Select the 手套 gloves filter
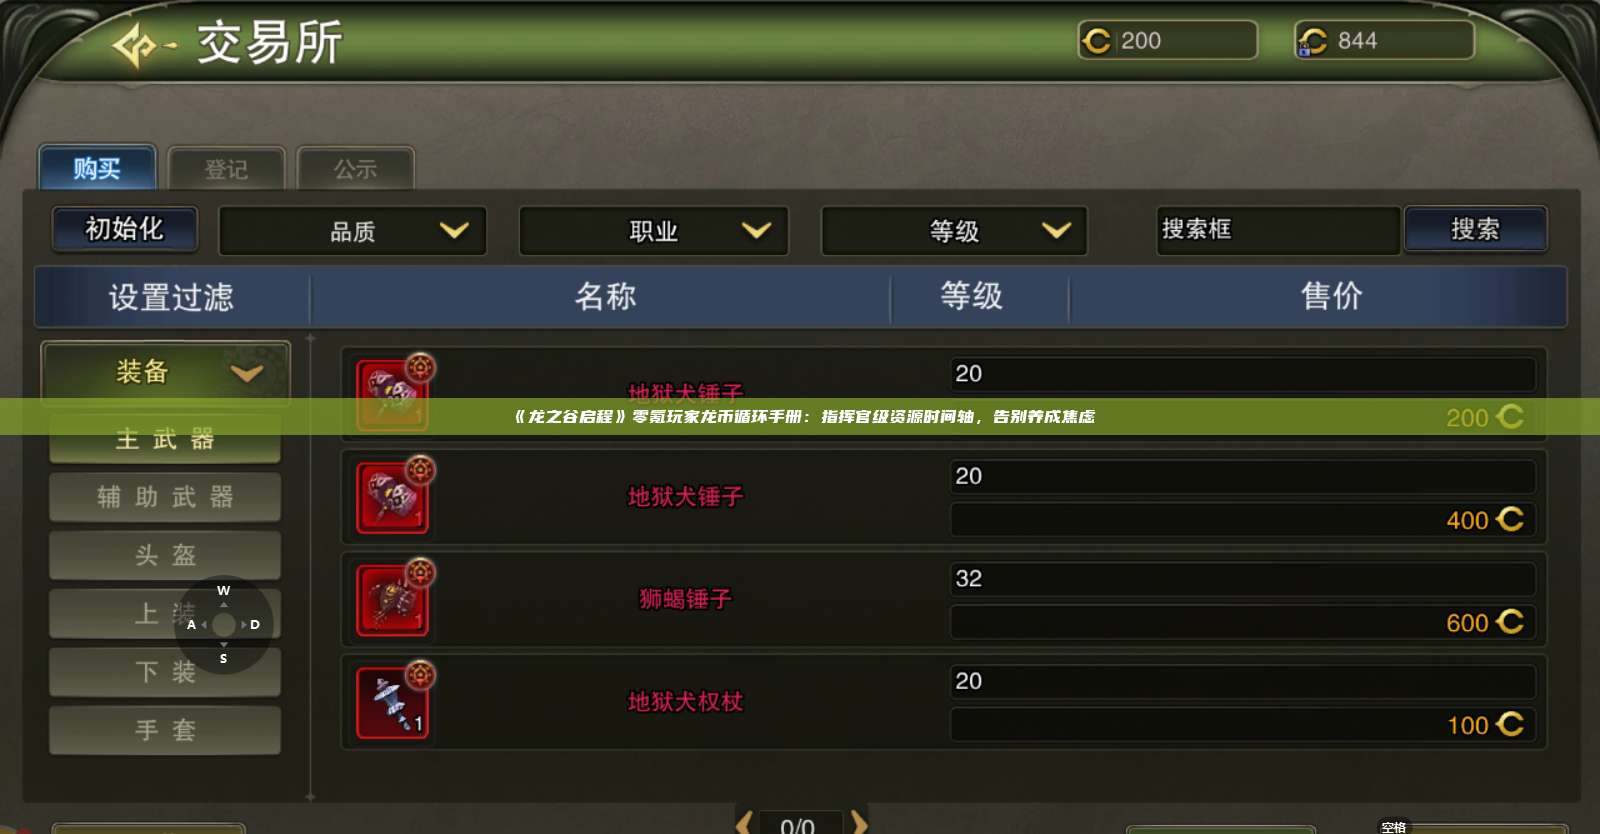This screenshot has width=1600, height=834. 165,730
